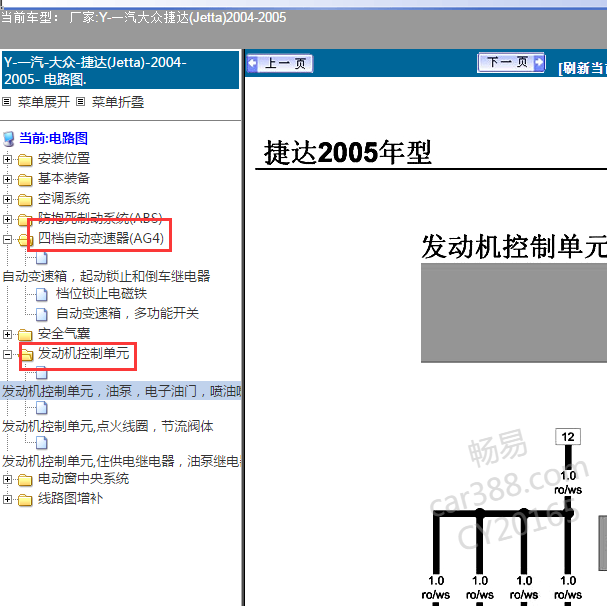The height and width of the screenshot is (606, 607).
Task: Select 线路图增补 in the tree
Action: coord(70,498)
